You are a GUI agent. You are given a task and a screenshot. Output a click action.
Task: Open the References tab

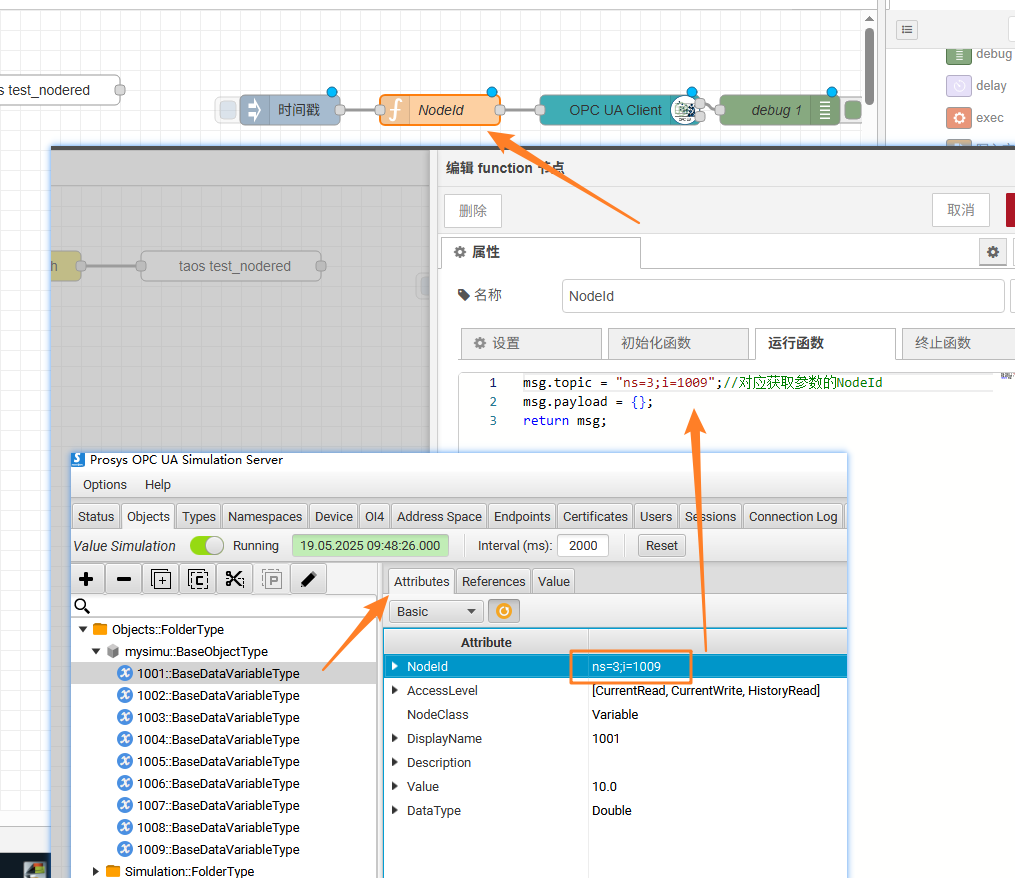pos(493,581)
